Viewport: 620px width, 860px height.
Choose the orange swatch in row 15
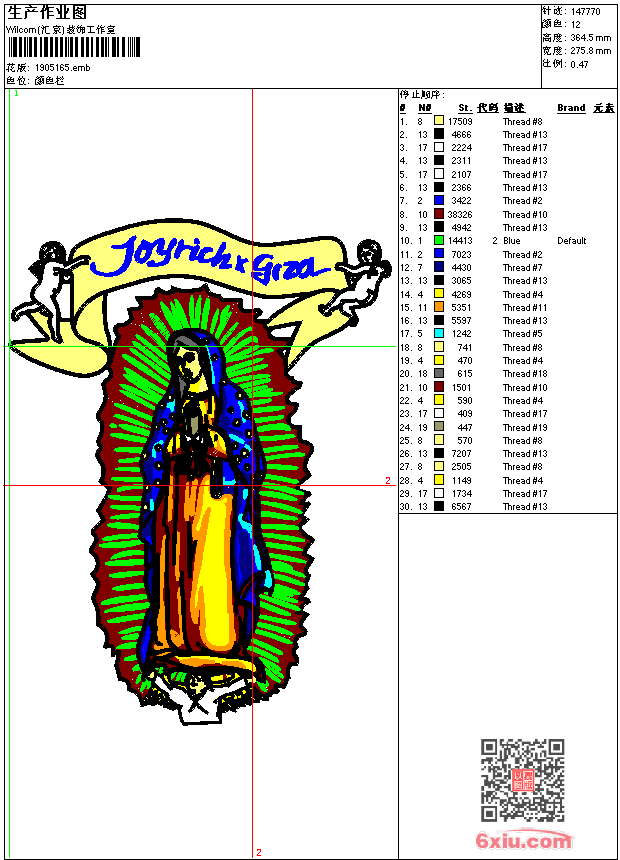click(439, 307)
